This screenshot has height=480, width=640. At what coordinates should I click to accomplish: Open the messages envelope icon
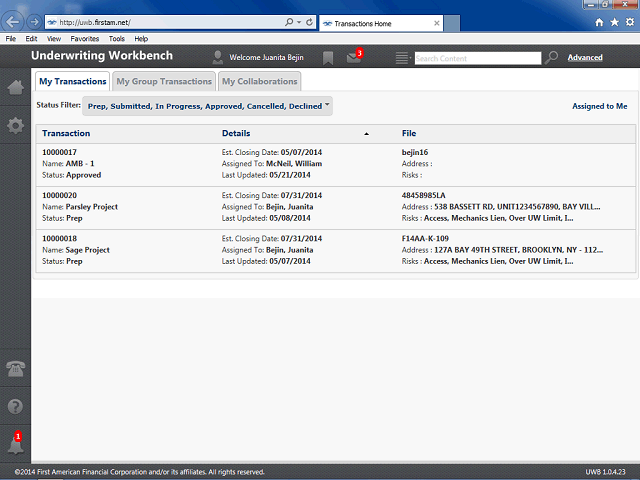[354, 57]
